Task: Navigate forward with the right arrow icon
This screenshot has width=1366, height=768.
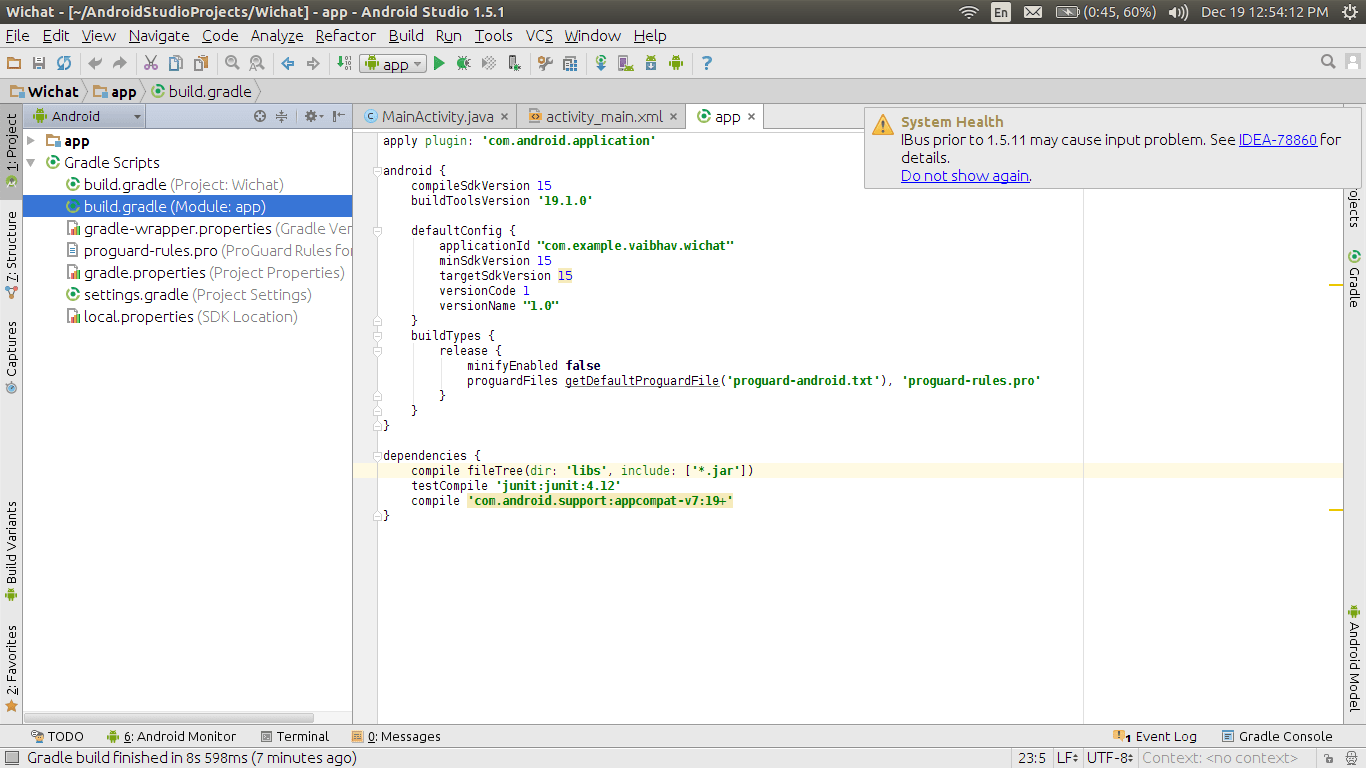Action: tap(313, 63)
